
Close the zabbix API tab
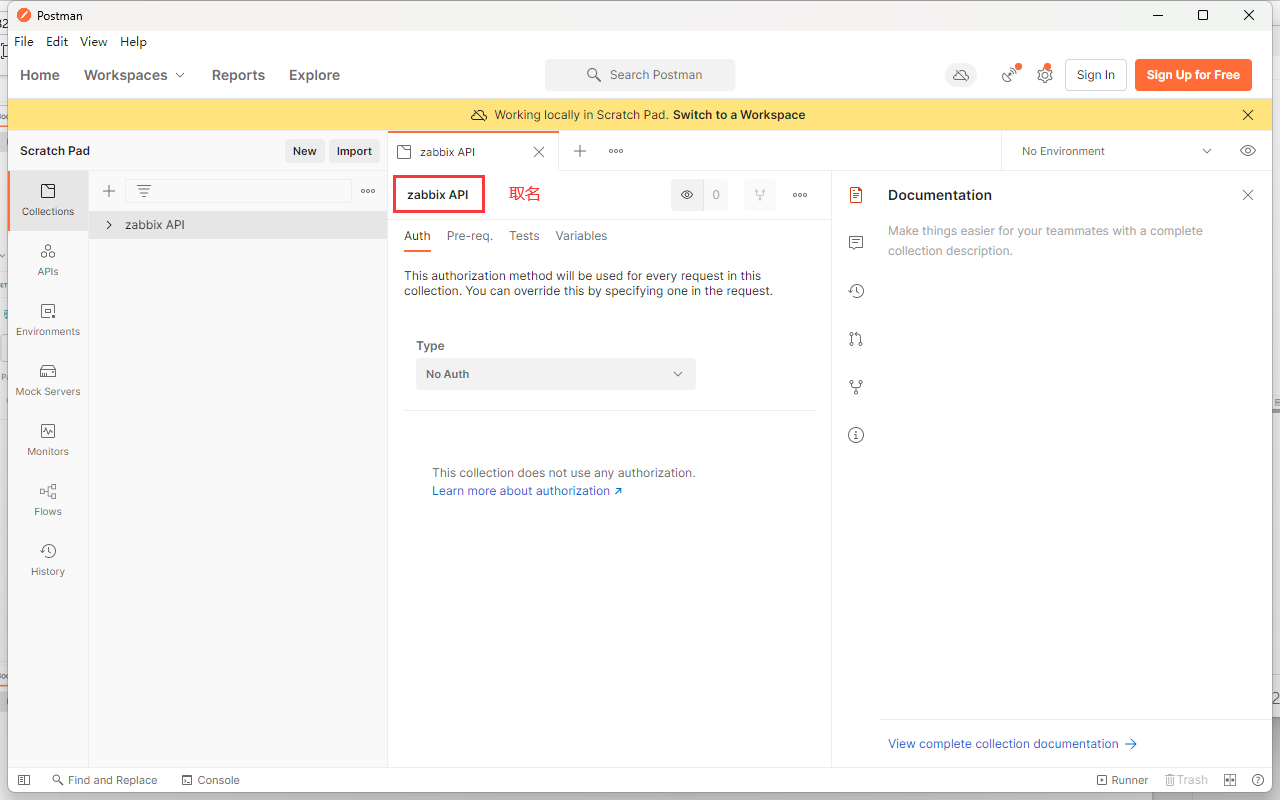[539, 152]
